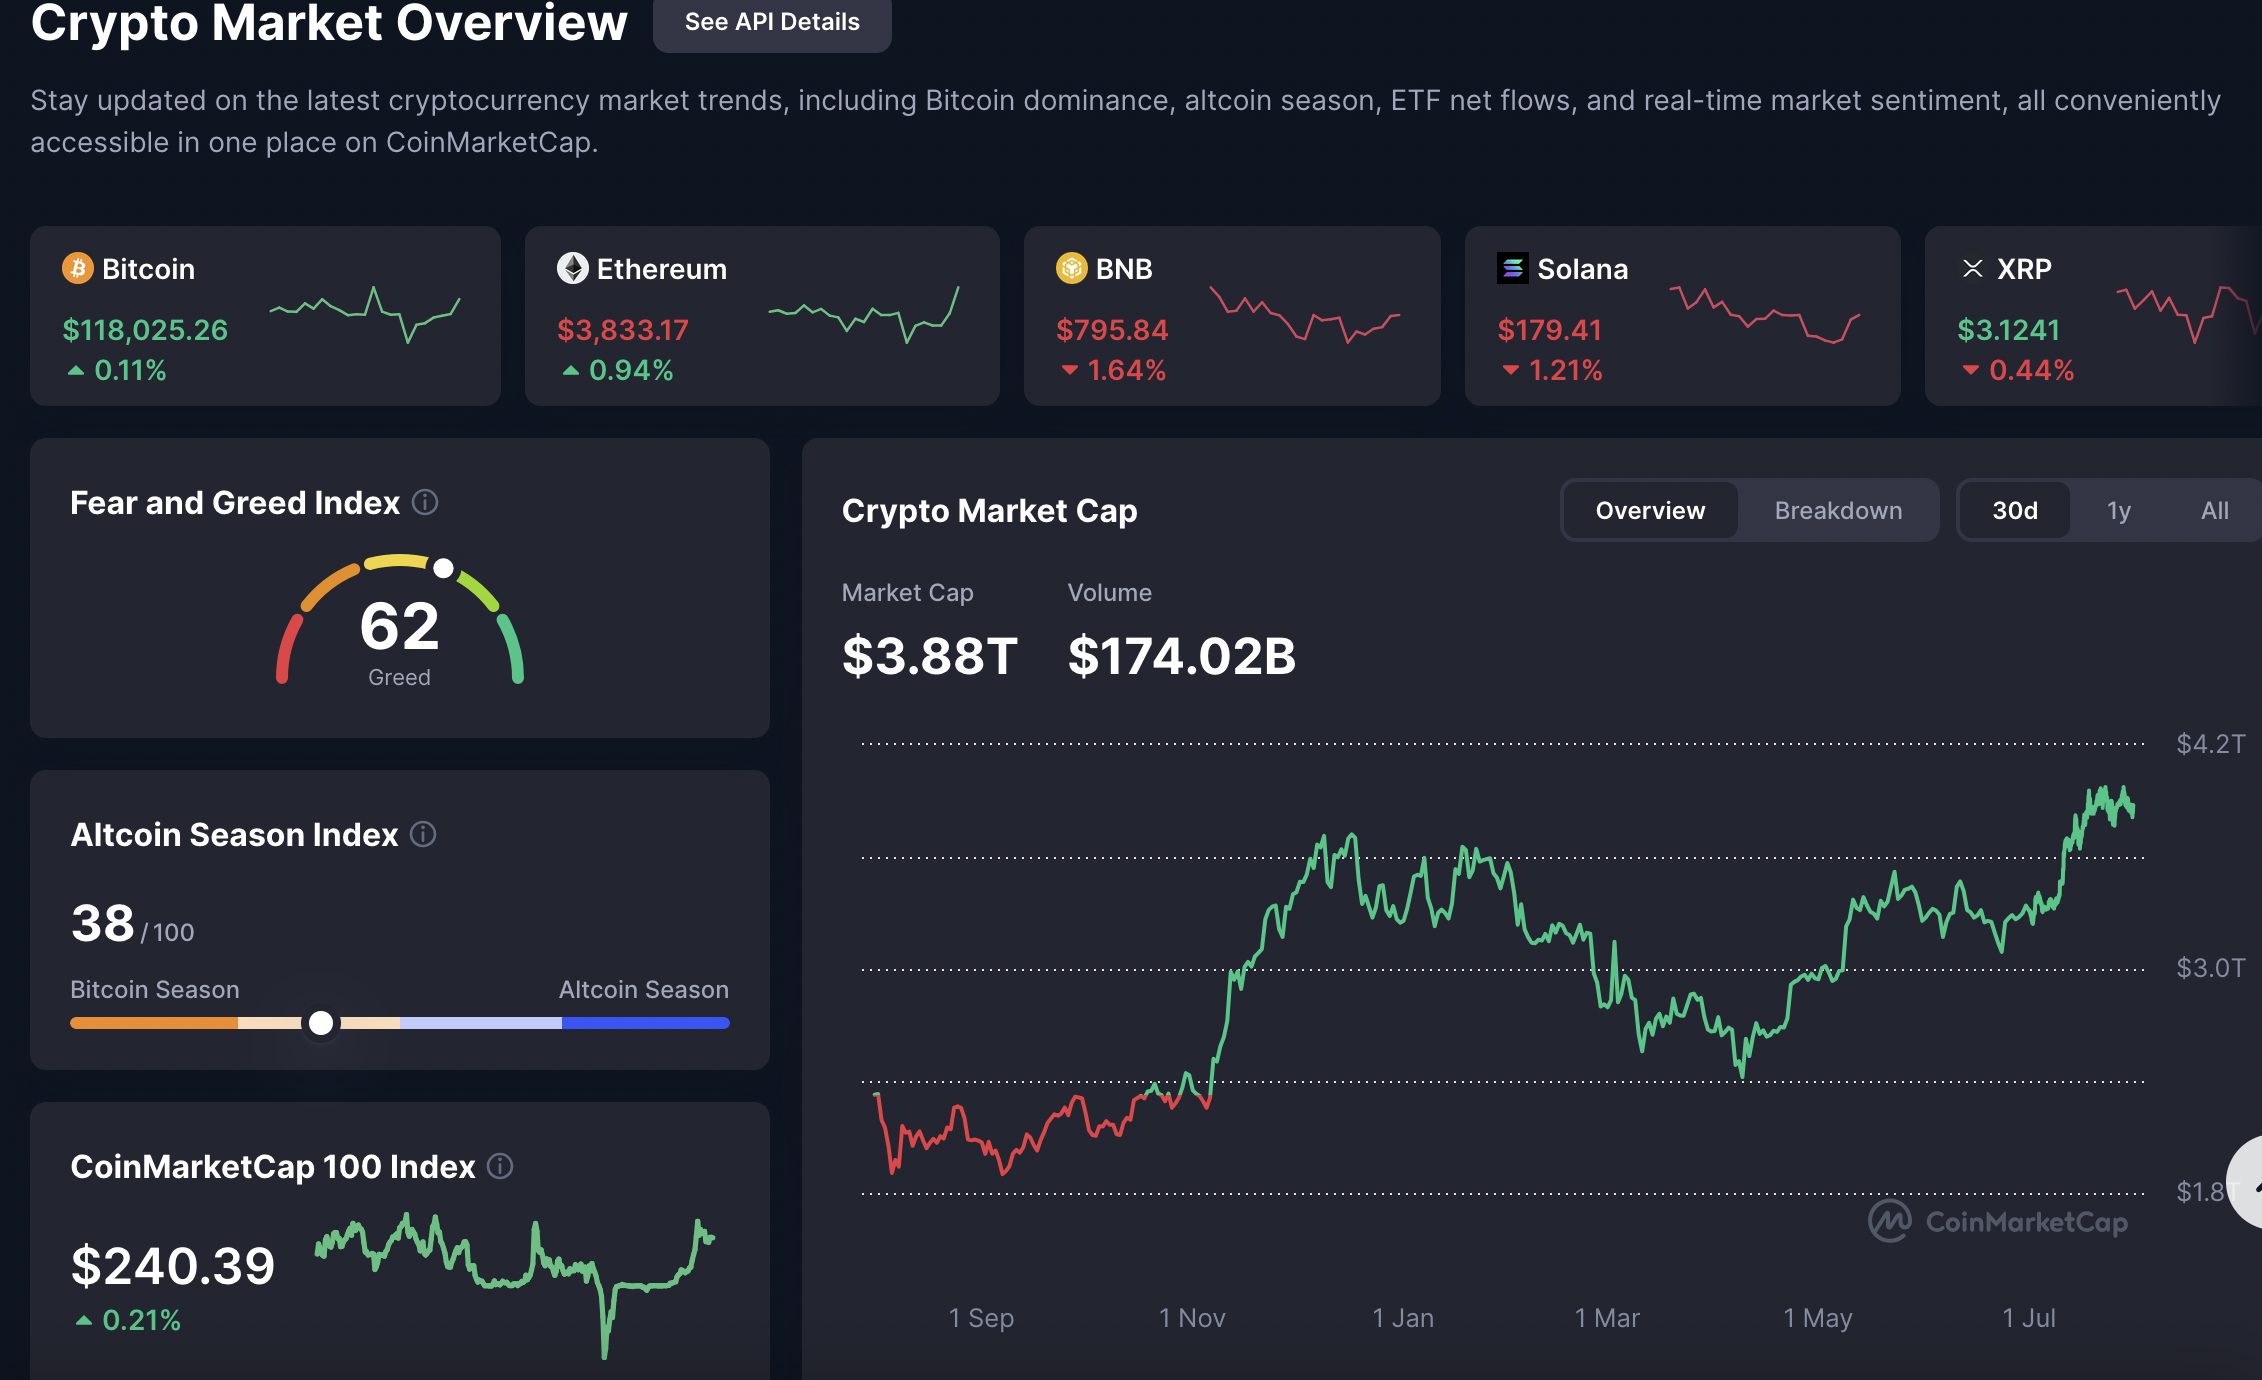This screenshot has width=2262, height=1380.
Task: Click the Volume value $174.02B
Action: 1182,656
